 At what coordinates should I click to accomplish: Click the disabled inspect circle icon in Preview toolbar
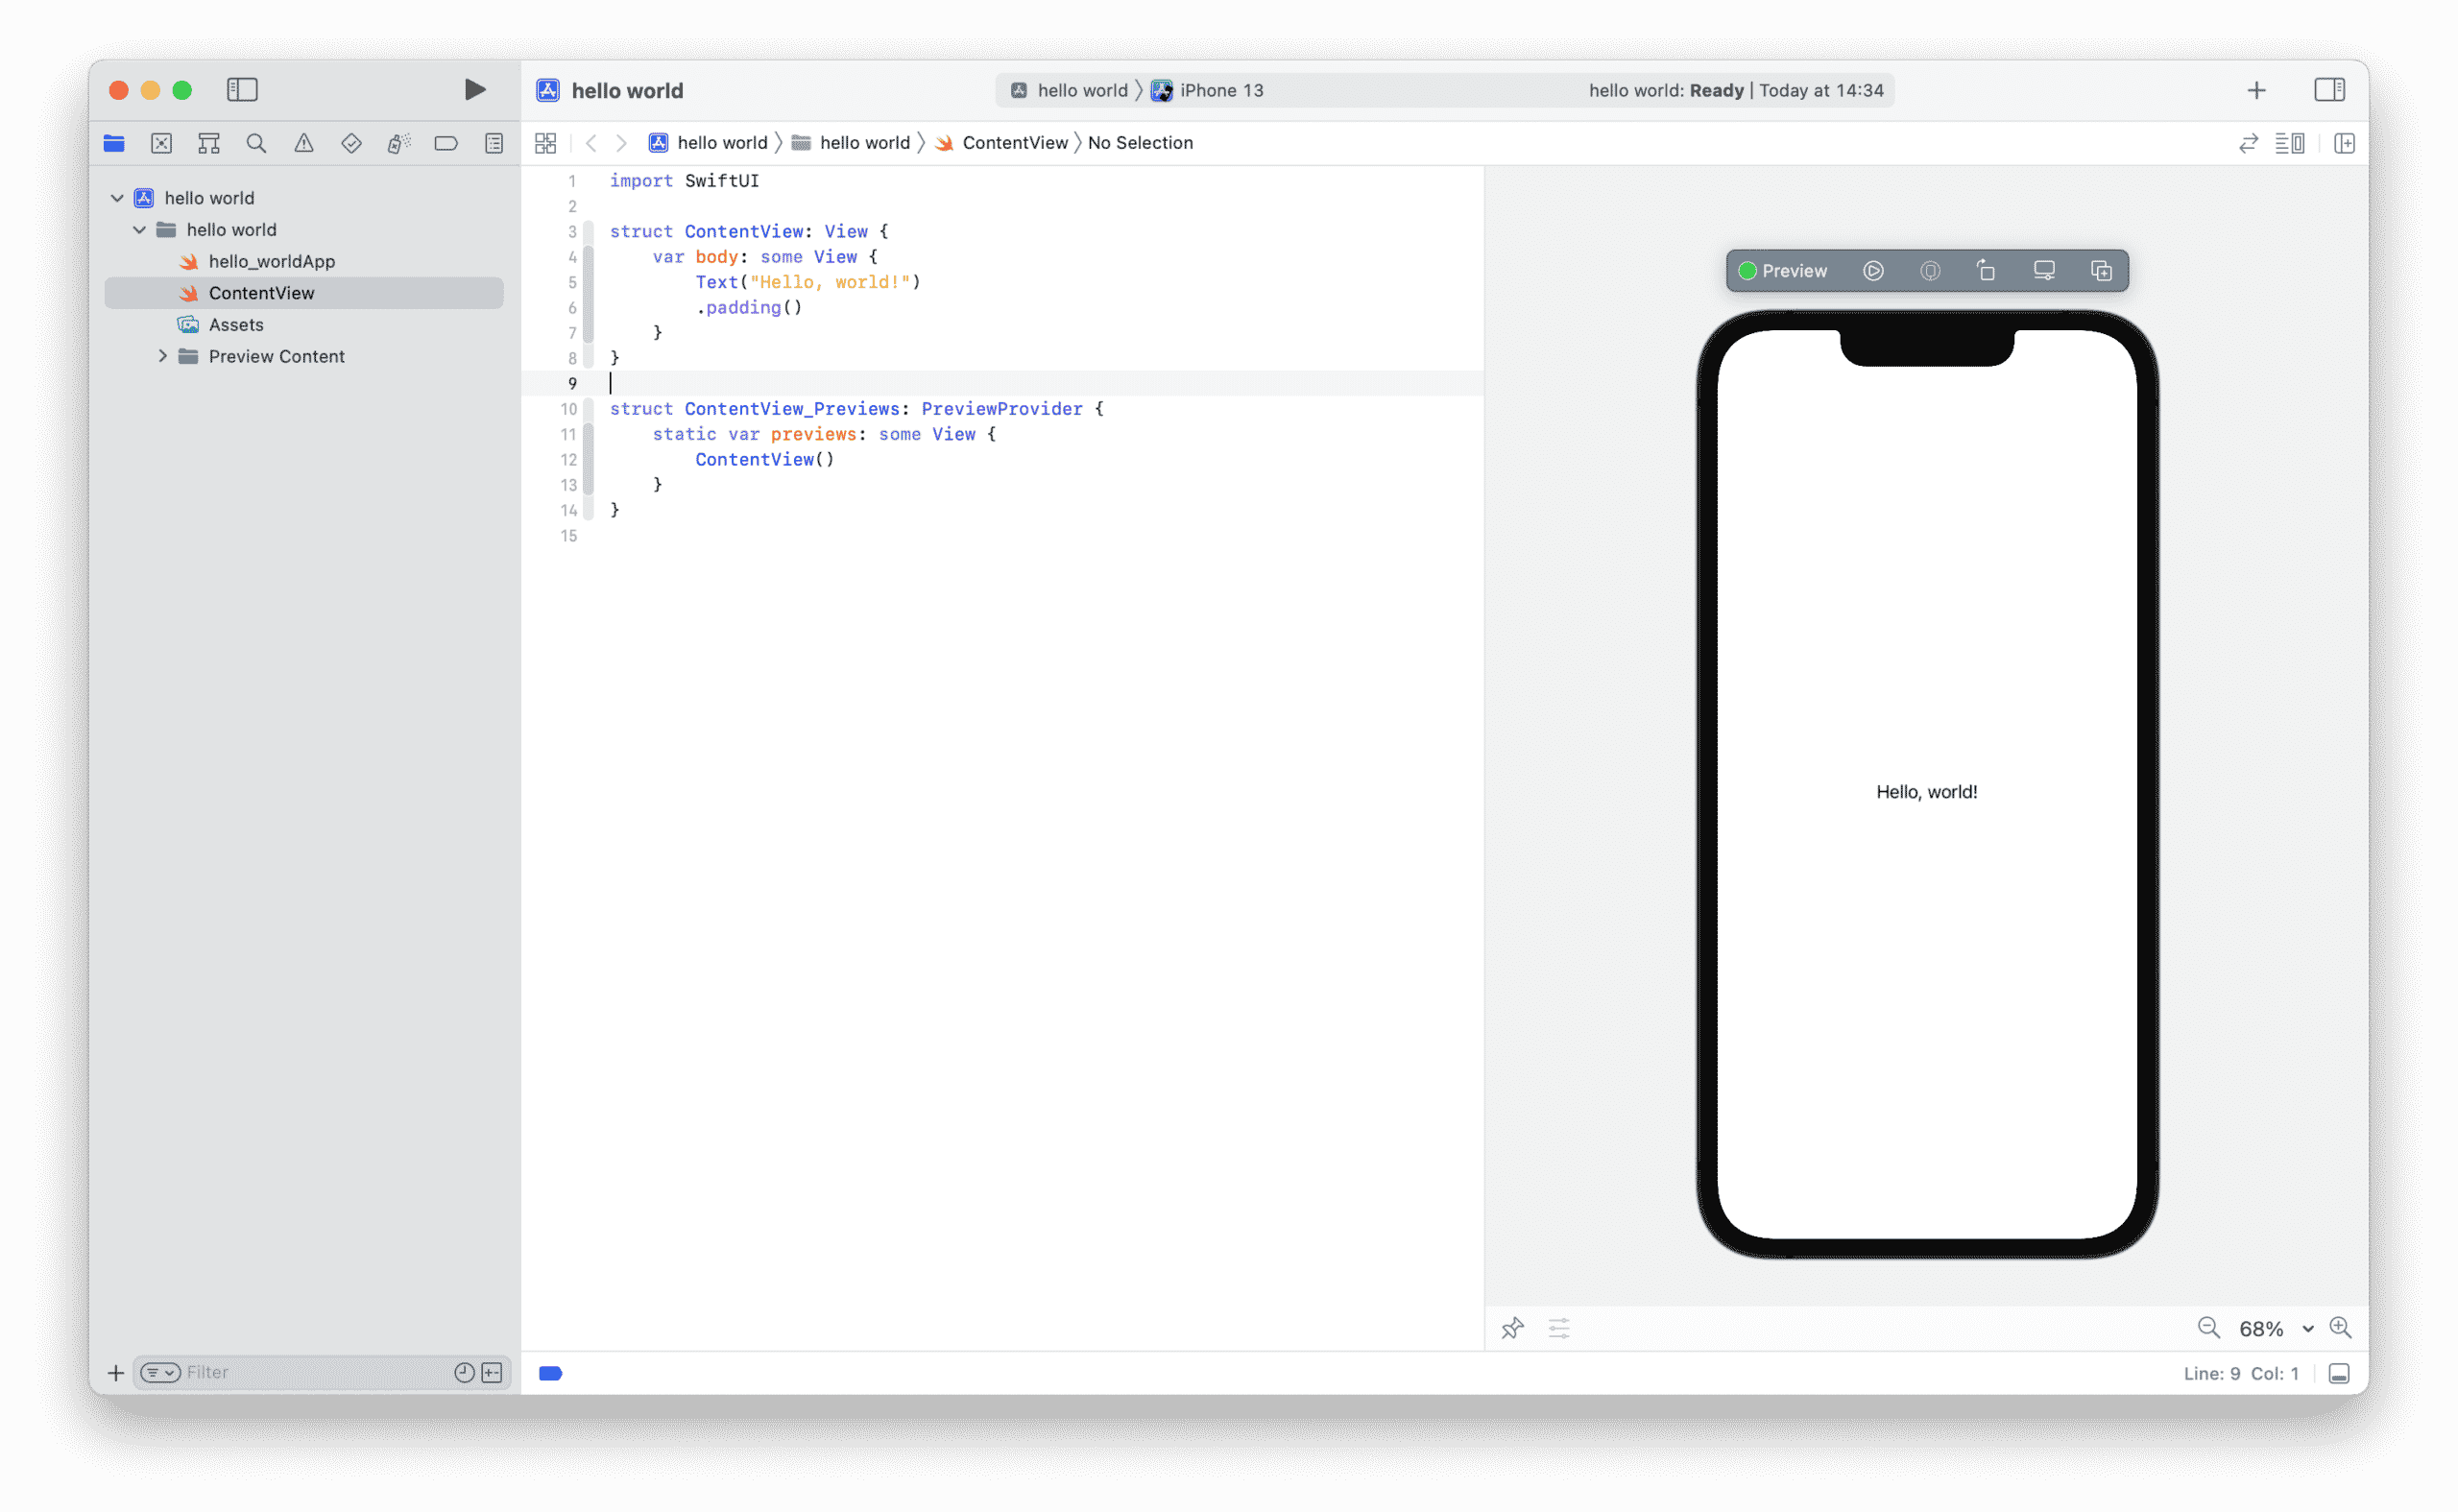pos(1930,271)
